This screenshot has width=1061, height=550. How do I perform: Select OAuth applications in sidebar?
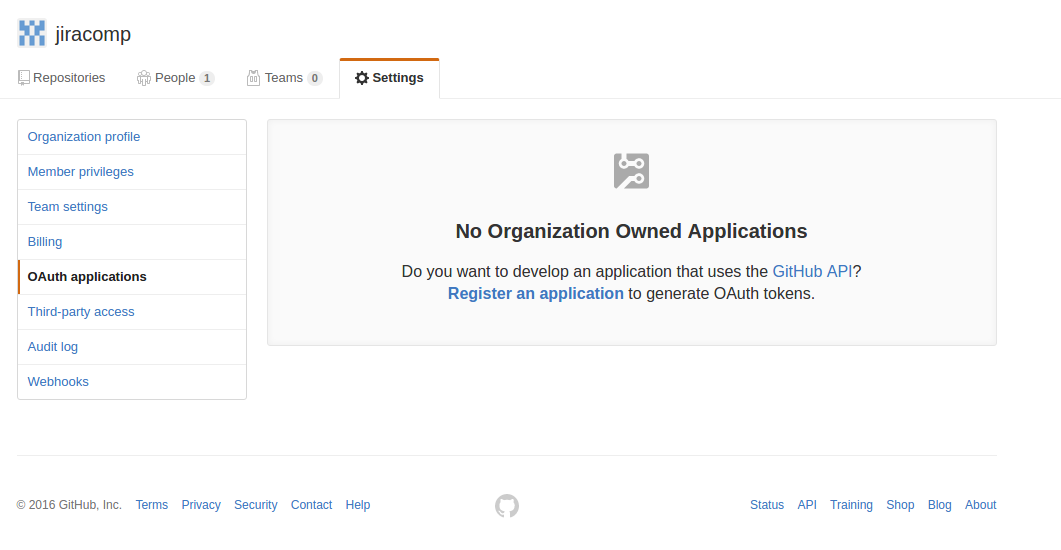(132, 277)
